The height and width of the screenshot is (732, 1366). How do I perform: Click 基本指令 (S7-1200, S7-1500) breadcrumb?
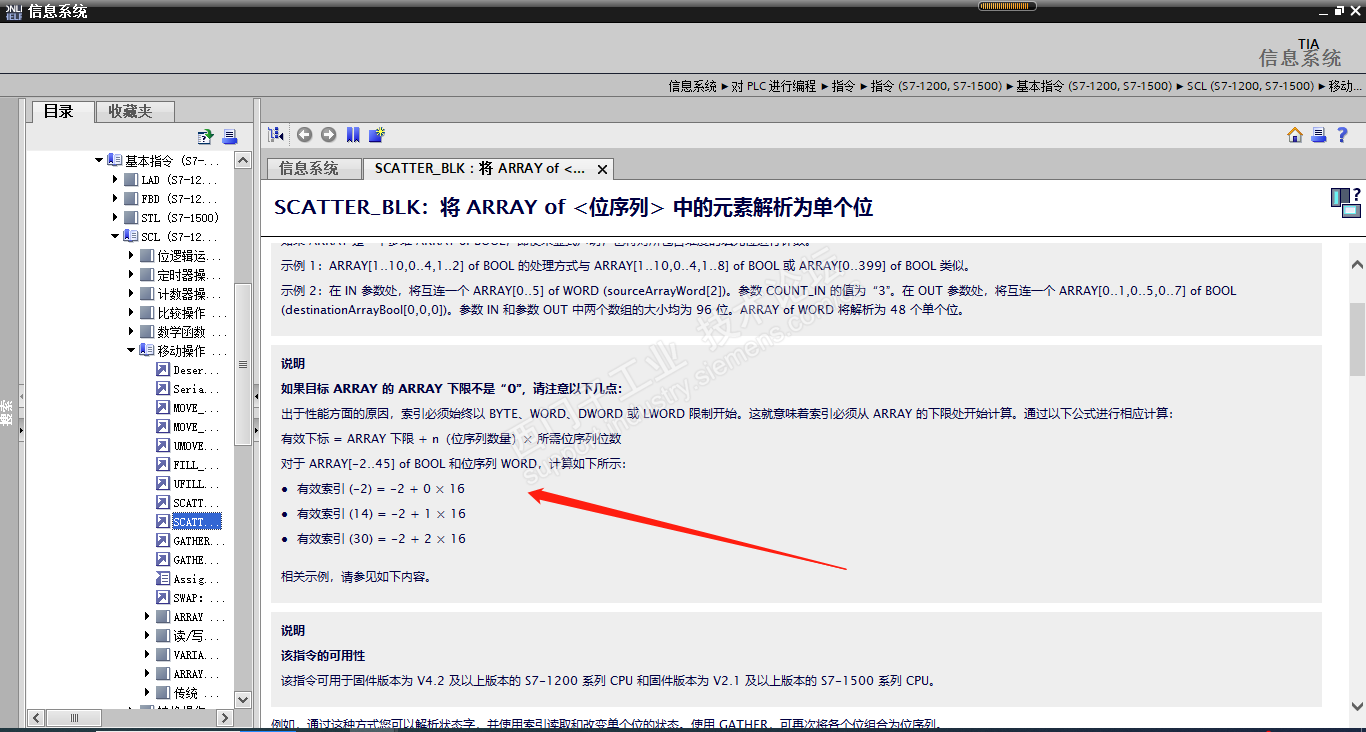tap(1095, 86)
